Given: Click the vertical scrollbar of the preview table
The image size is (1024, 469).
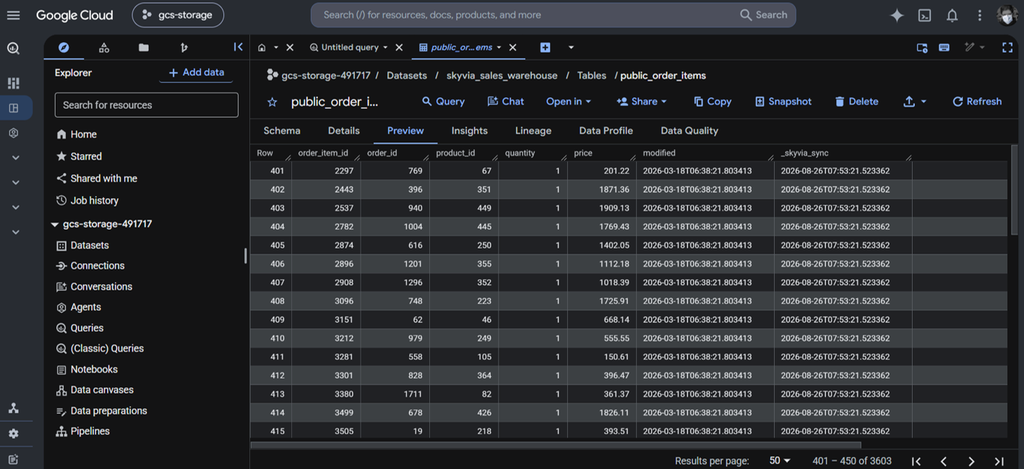Looking at the screenshot, I should click(1014, 191).
